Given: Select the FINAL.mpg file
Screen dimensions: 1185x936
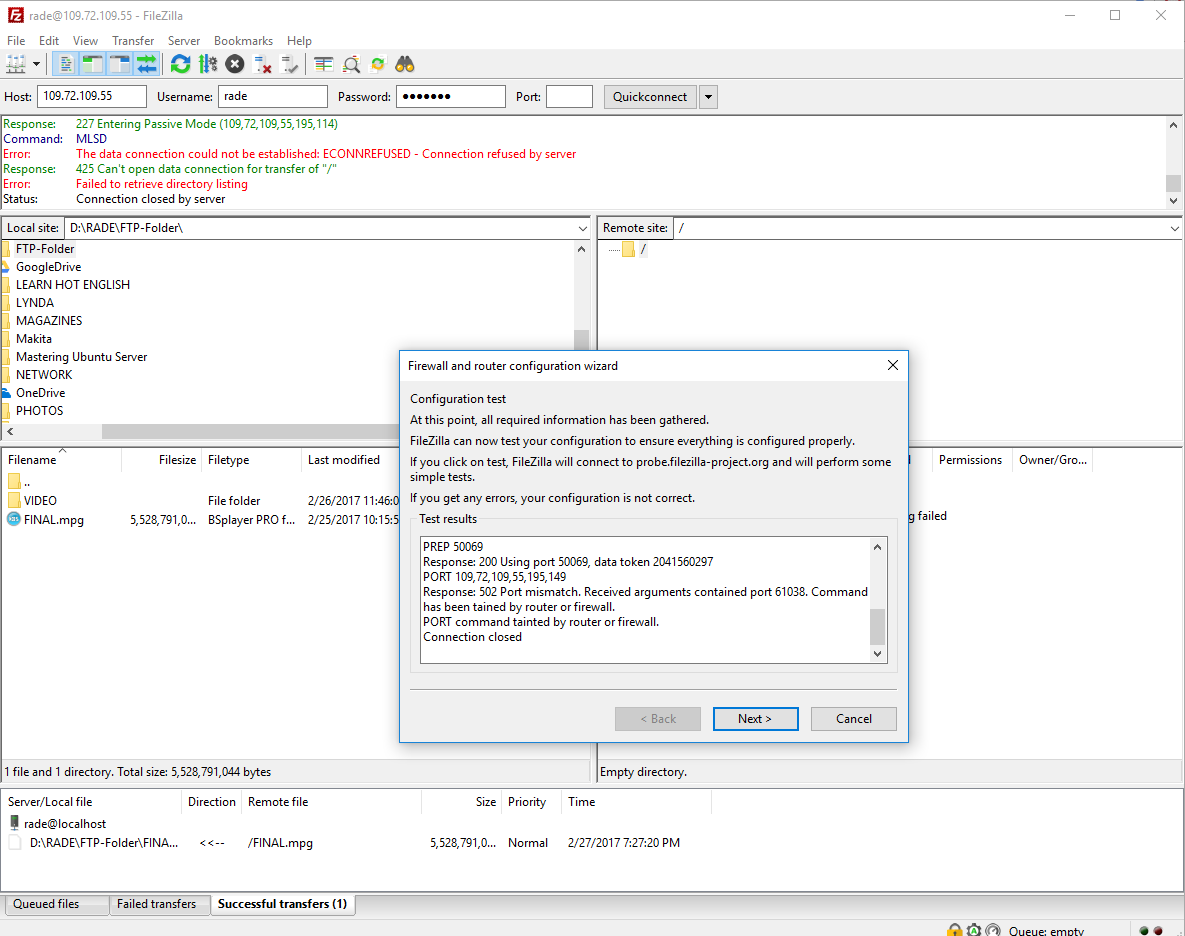Looking at the screenshot, I should click(200, 520).
